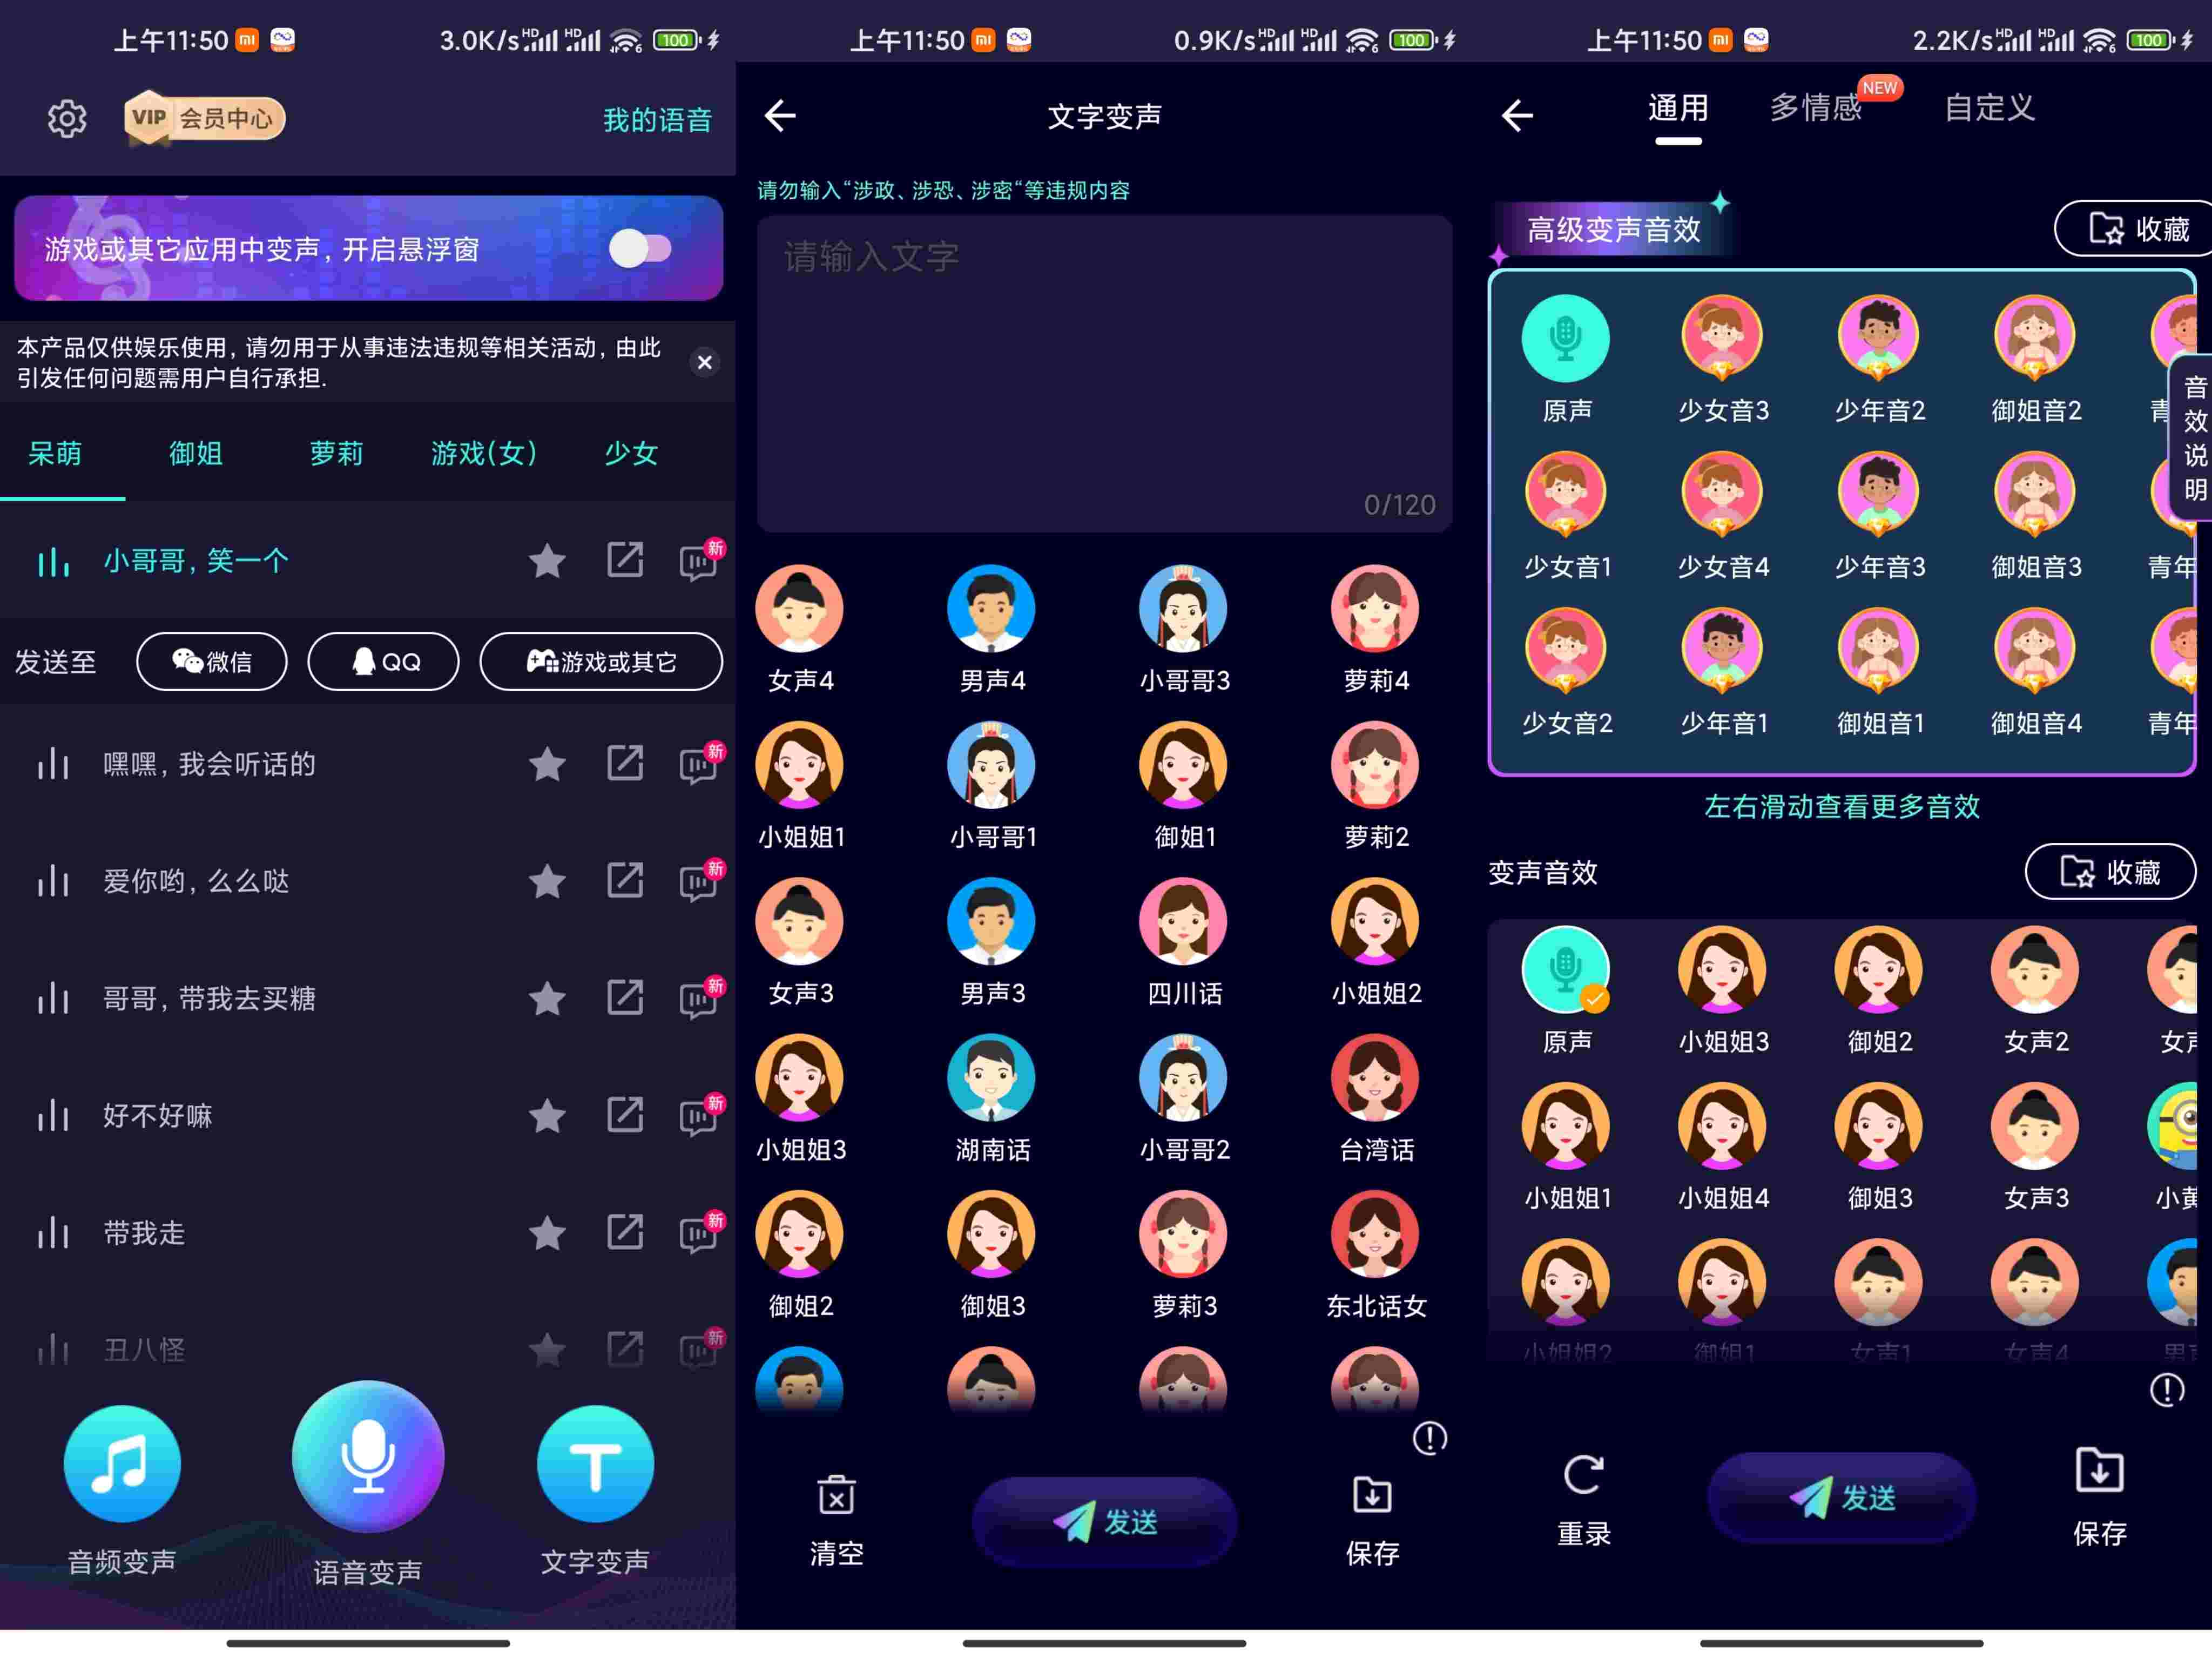Send clip to 游戏或其它

[x=601, y=661]
